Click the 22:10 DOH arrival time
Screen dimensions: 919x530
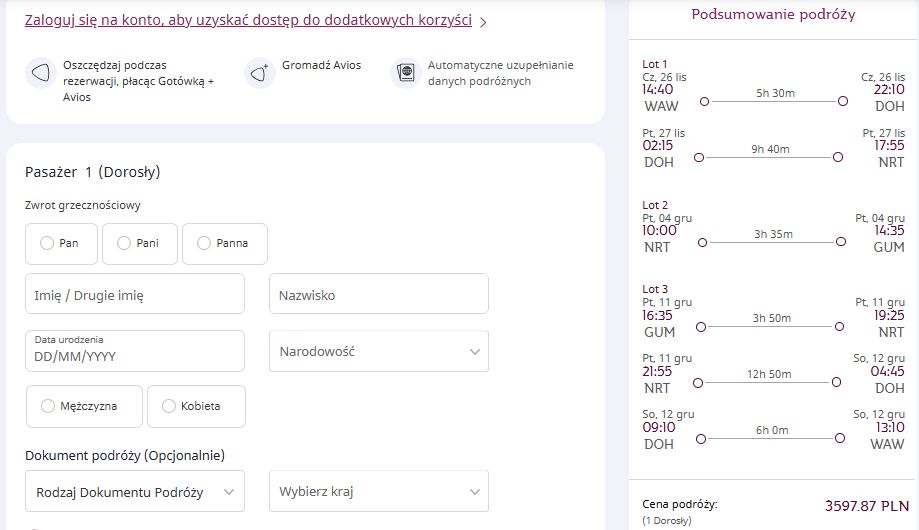(x=889, y=90)
